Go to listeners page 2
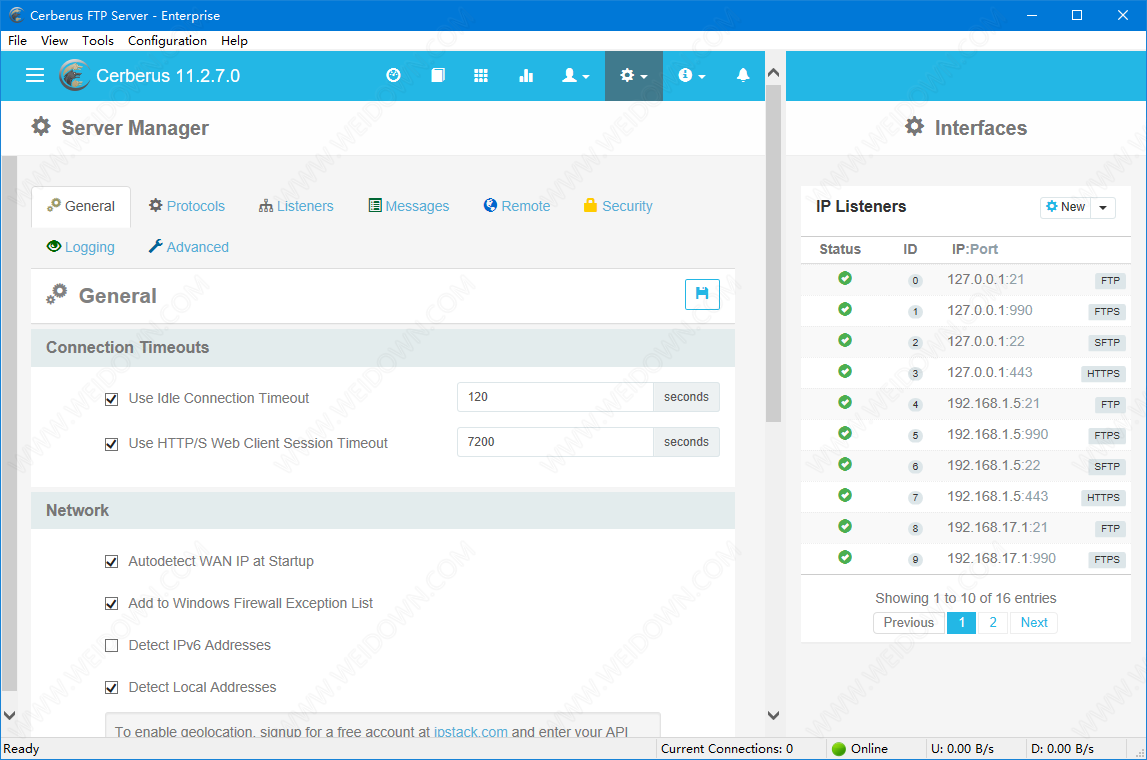This screenshot has height=760, width=1147. click(x=993, y=622)
